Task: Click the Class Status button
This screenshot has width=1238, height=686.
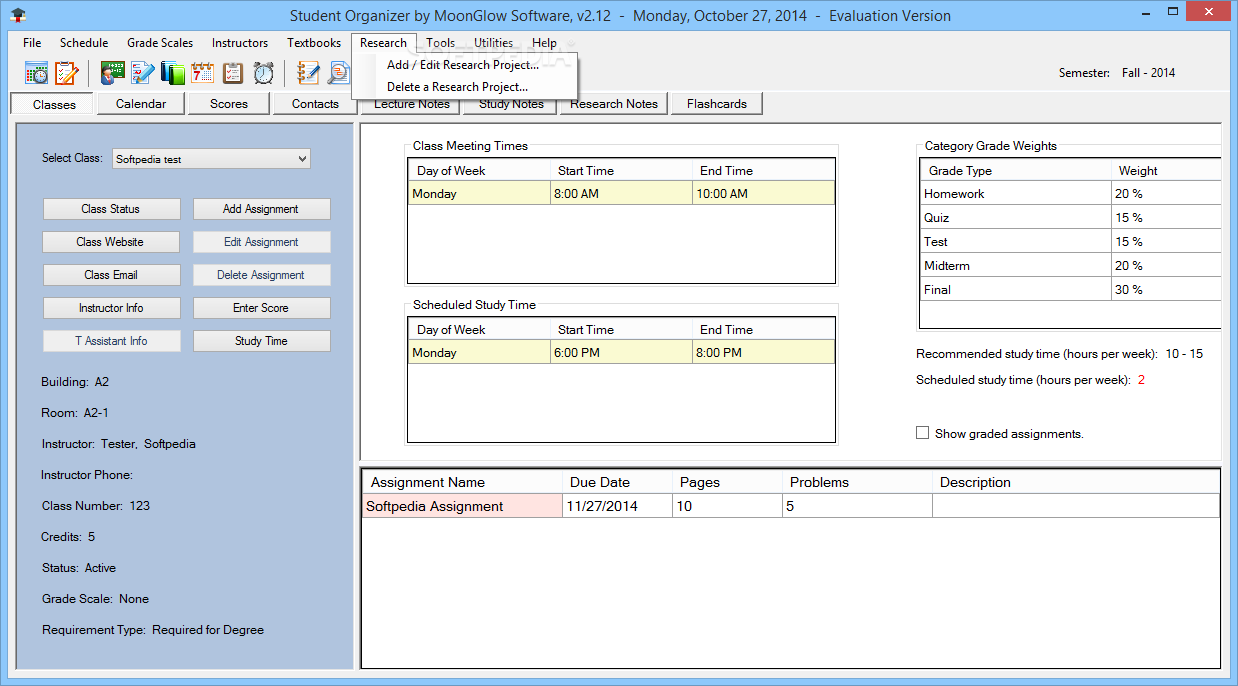Action: click(111, 209)
